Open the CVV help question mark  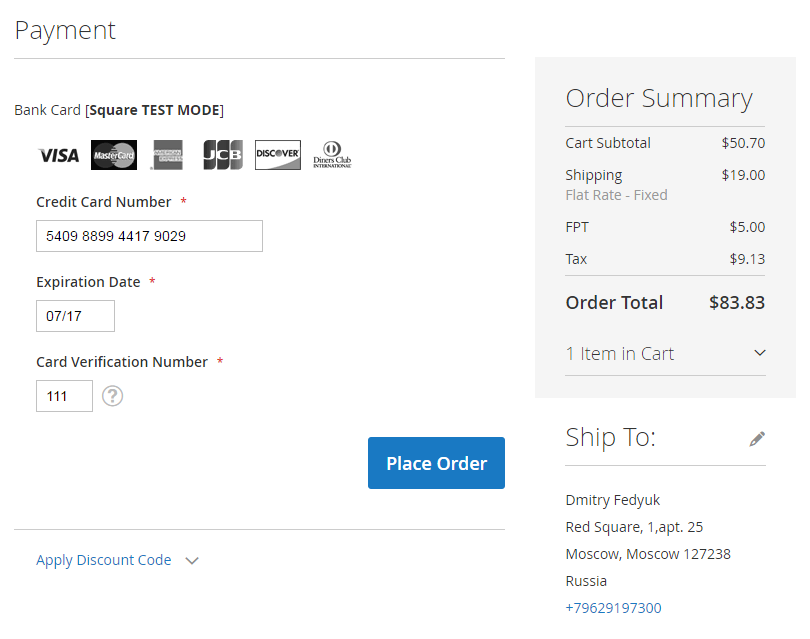[113, 396]
